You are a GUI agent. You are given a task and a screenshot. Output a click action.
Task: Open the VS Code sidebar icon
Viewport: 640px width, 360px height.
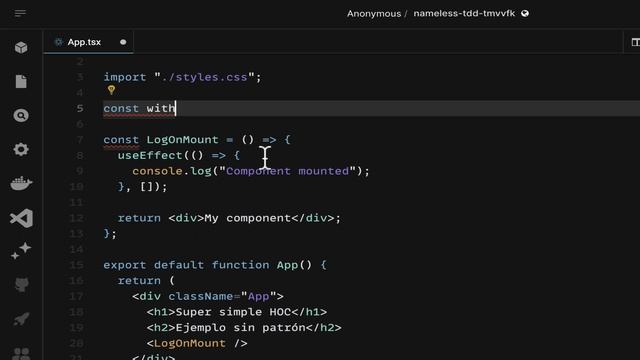click(x=22, y=218)
